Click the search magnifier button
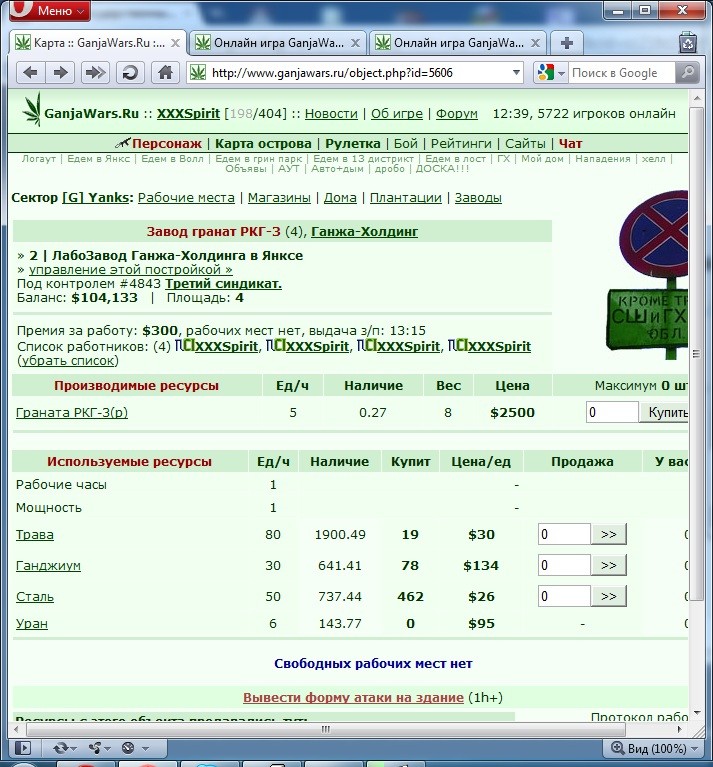The image size is (713, 767). click(687, 73)
